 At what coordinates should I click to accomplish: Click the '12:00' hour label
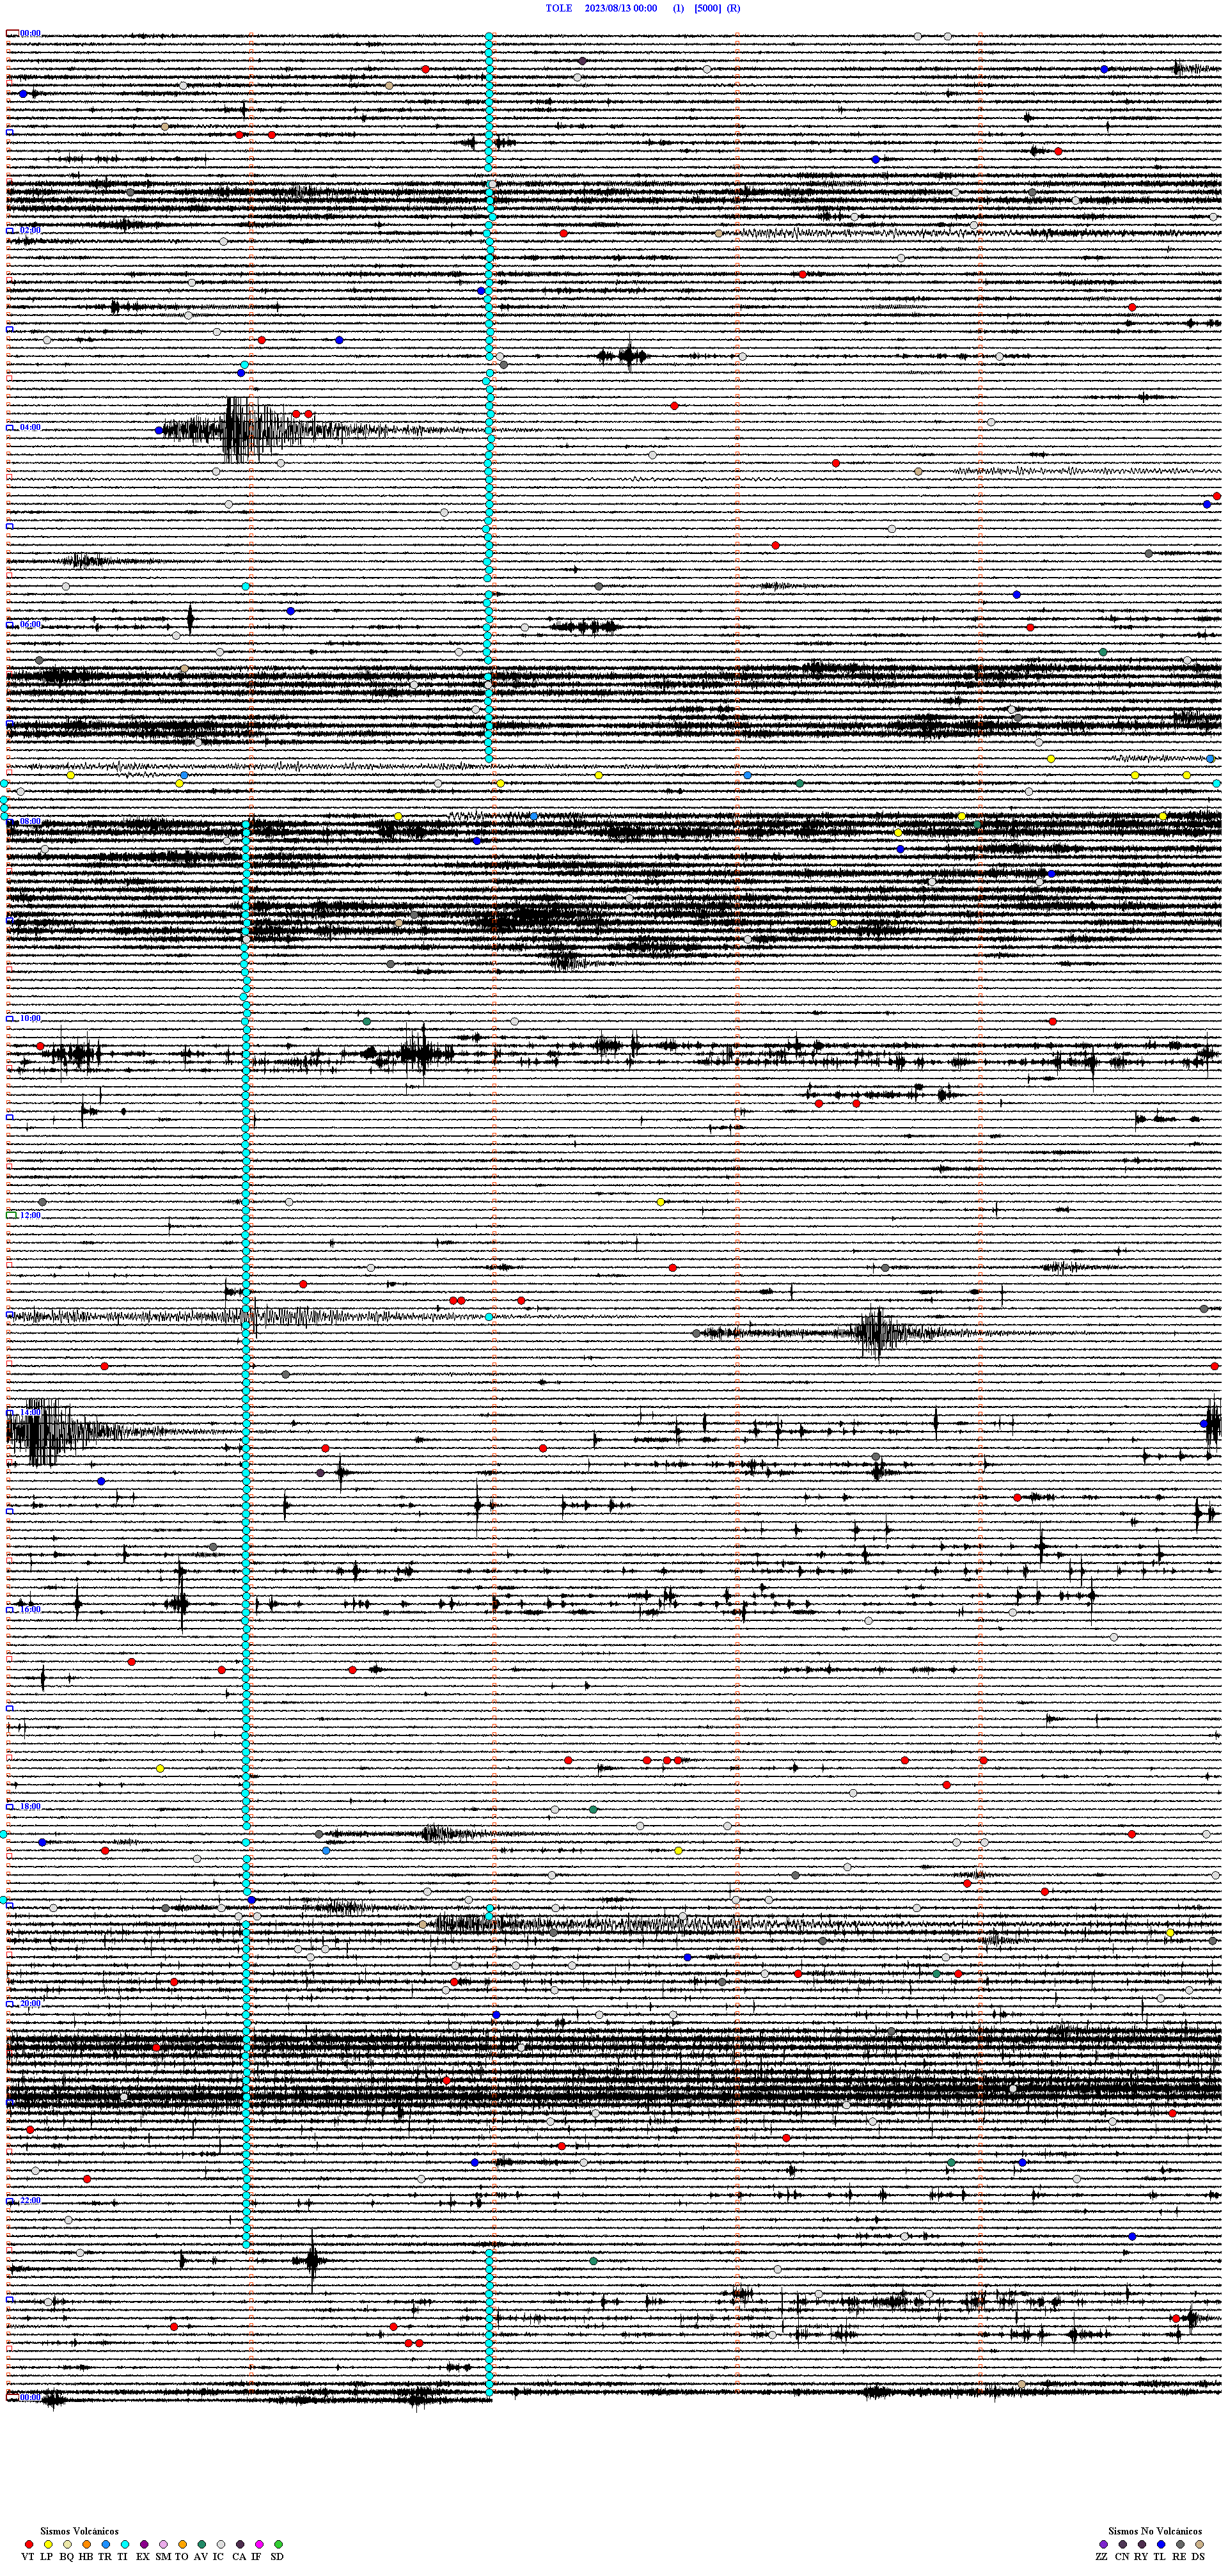click(x=30, y=1216)
